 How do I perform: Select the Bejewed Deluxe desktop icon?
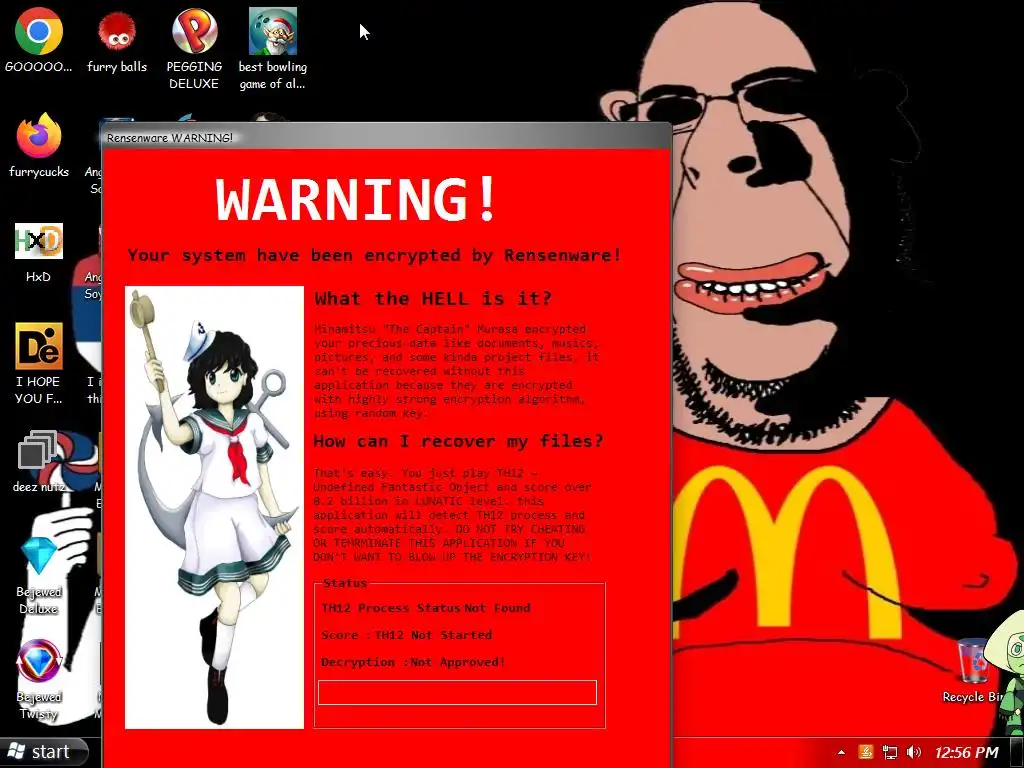(39, 576)
